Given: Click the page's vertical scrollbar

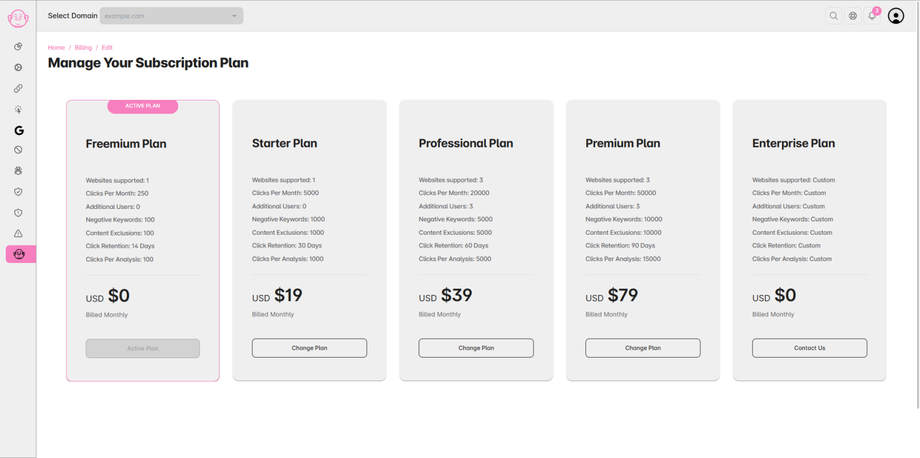Looking at the screenshot, I should point(917,200).
